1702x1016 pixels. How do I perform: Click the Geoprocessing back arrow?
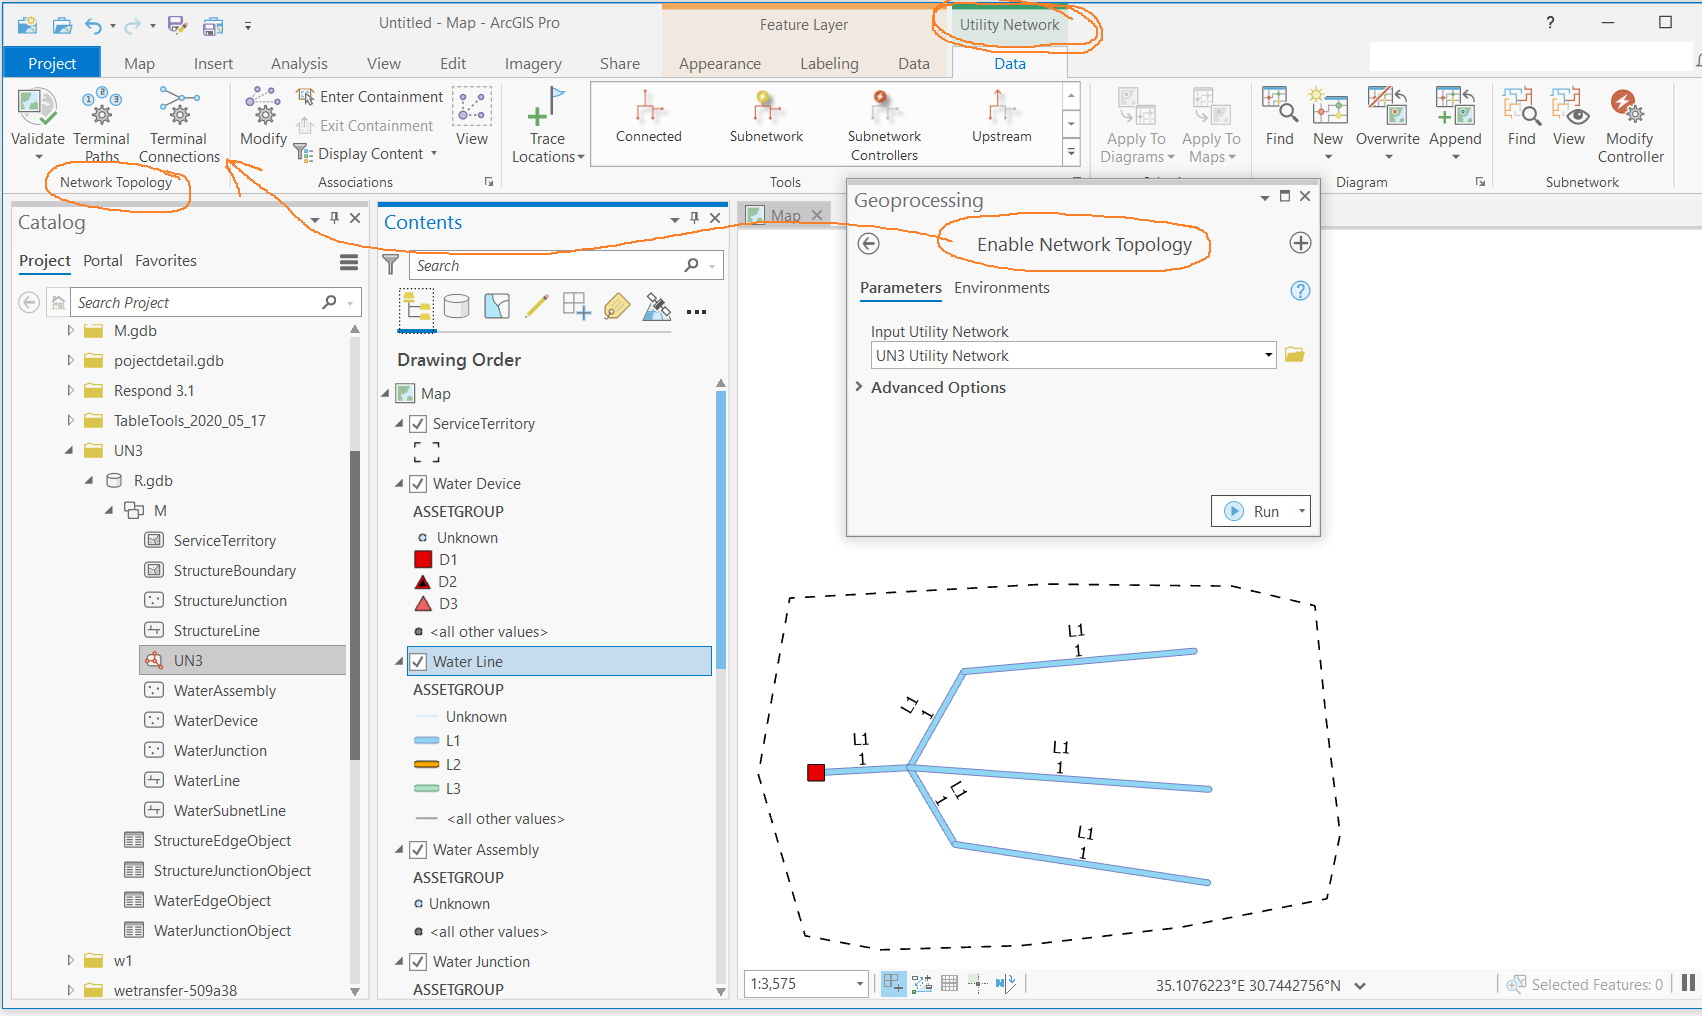click(x=869, y=243)
